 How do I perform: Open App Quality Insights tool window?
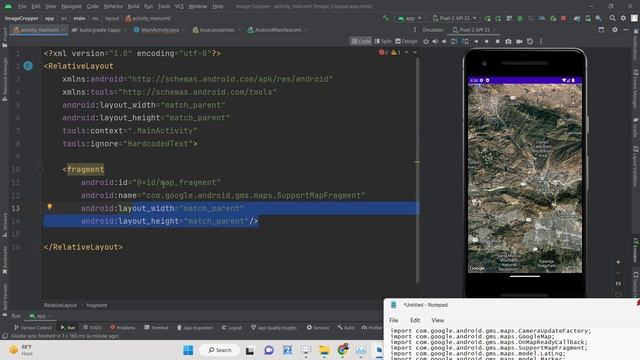coord(273,328)
